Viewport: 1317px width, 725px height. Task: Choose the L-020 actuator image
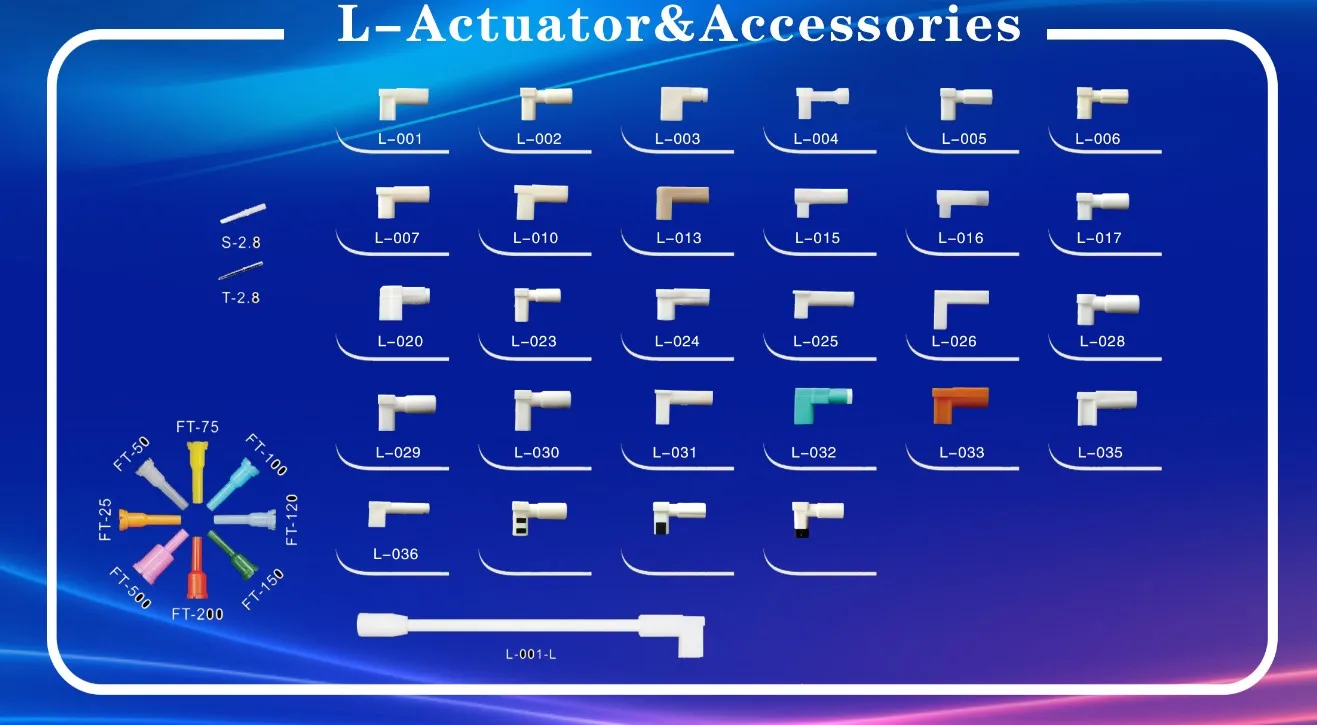pos(404,301)
